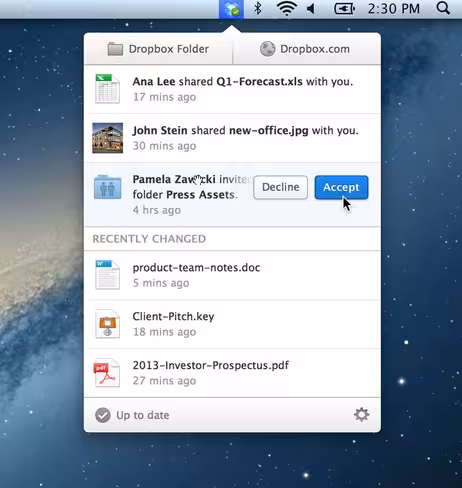Click the Up to date status text
The width and height of the screenshot is (462, 488).
143,415
